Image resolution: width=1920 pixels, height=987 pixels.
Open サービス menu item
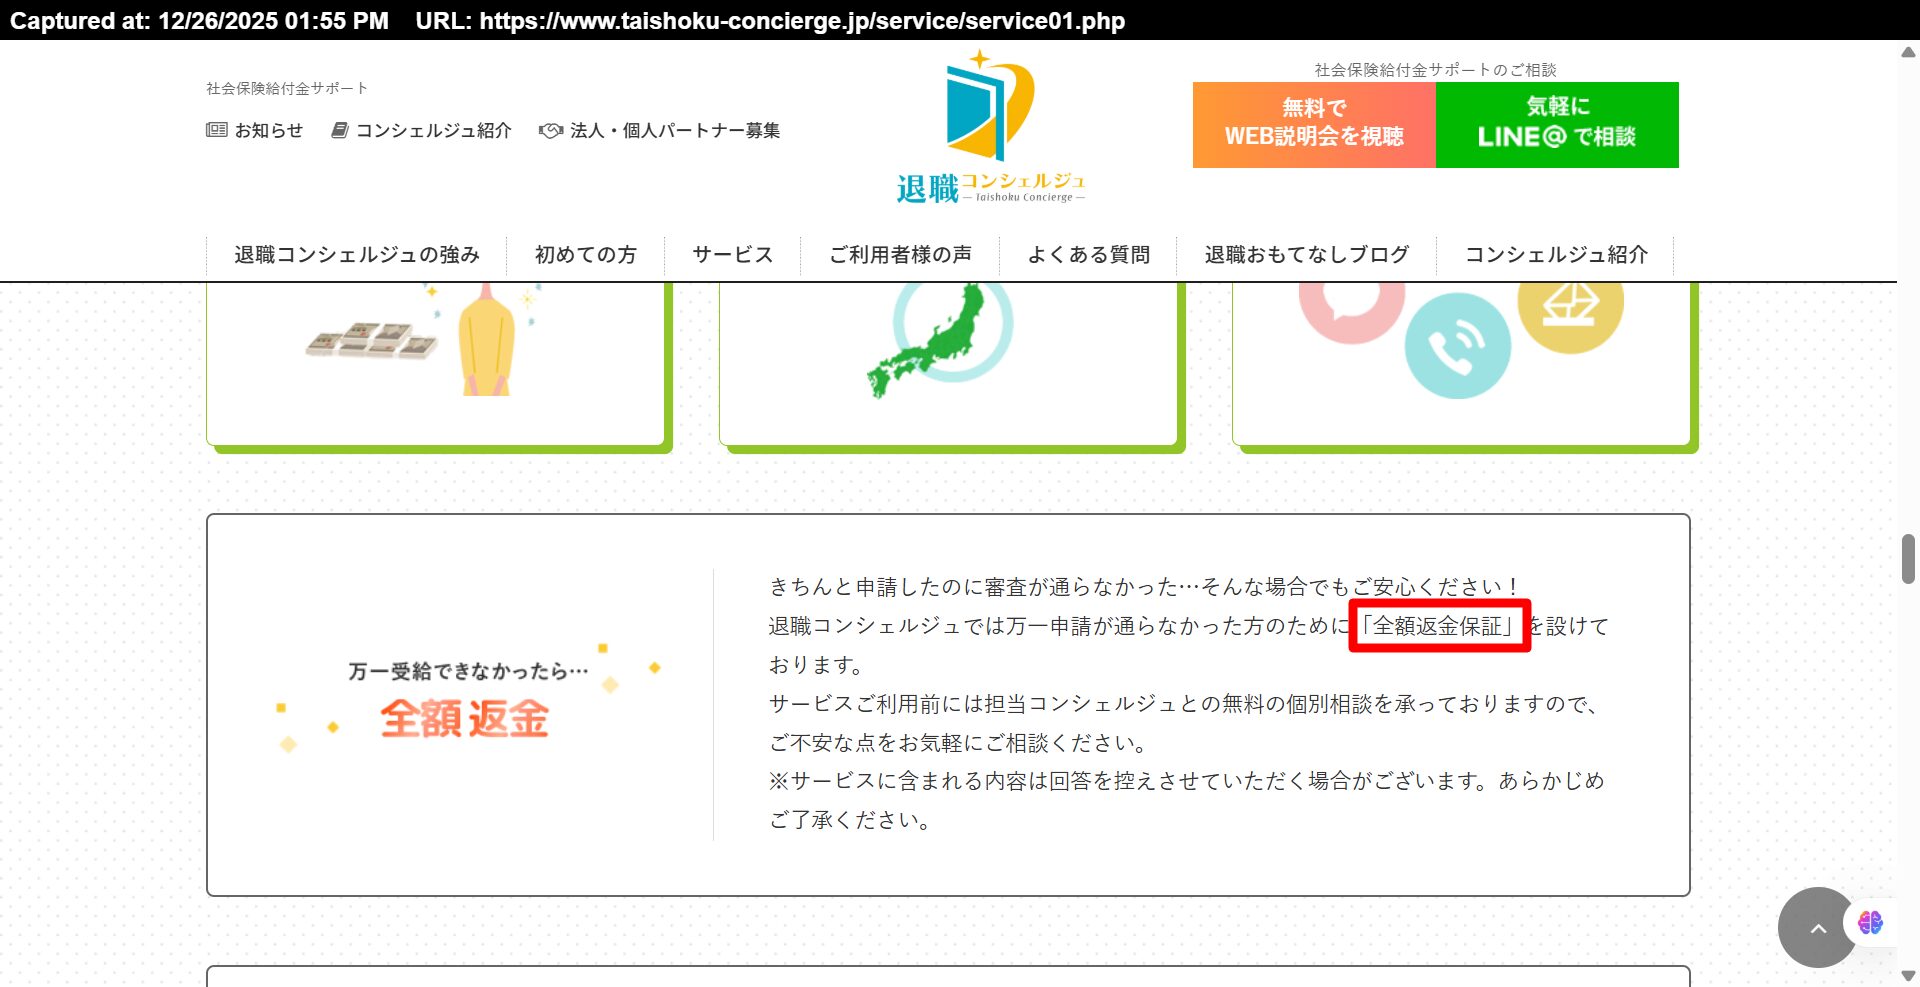click(x=732, y=255)
